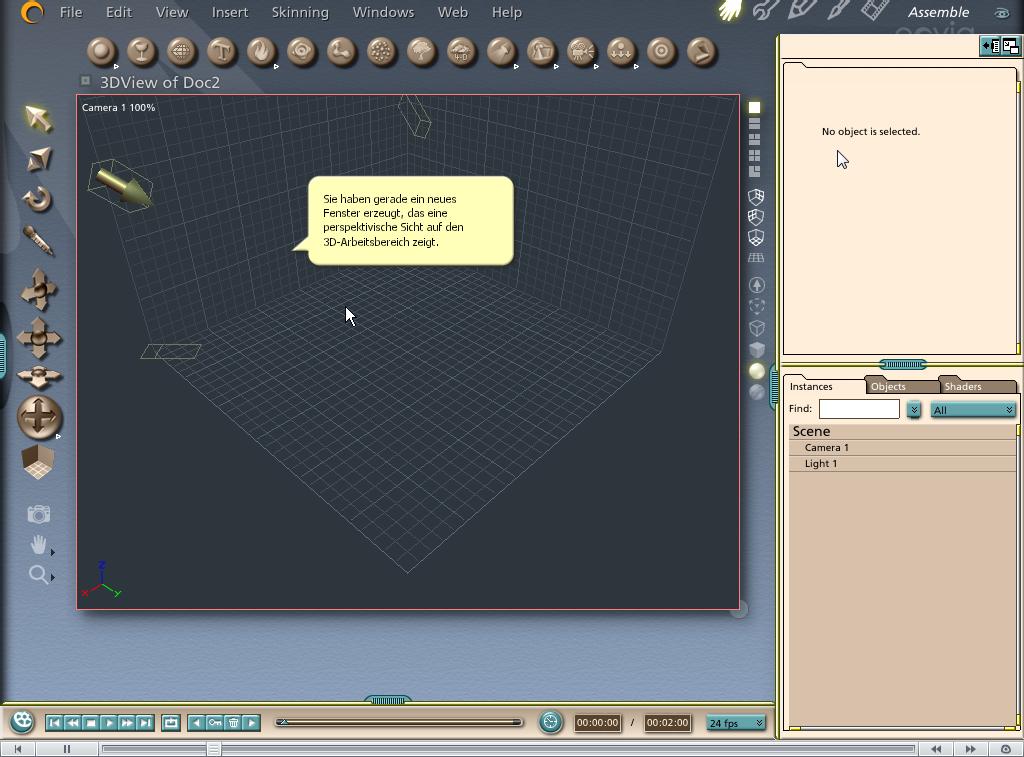Toggle the ground plane grid display
The height and width of the screenshot is (757, 1024).
coord(757,258)
